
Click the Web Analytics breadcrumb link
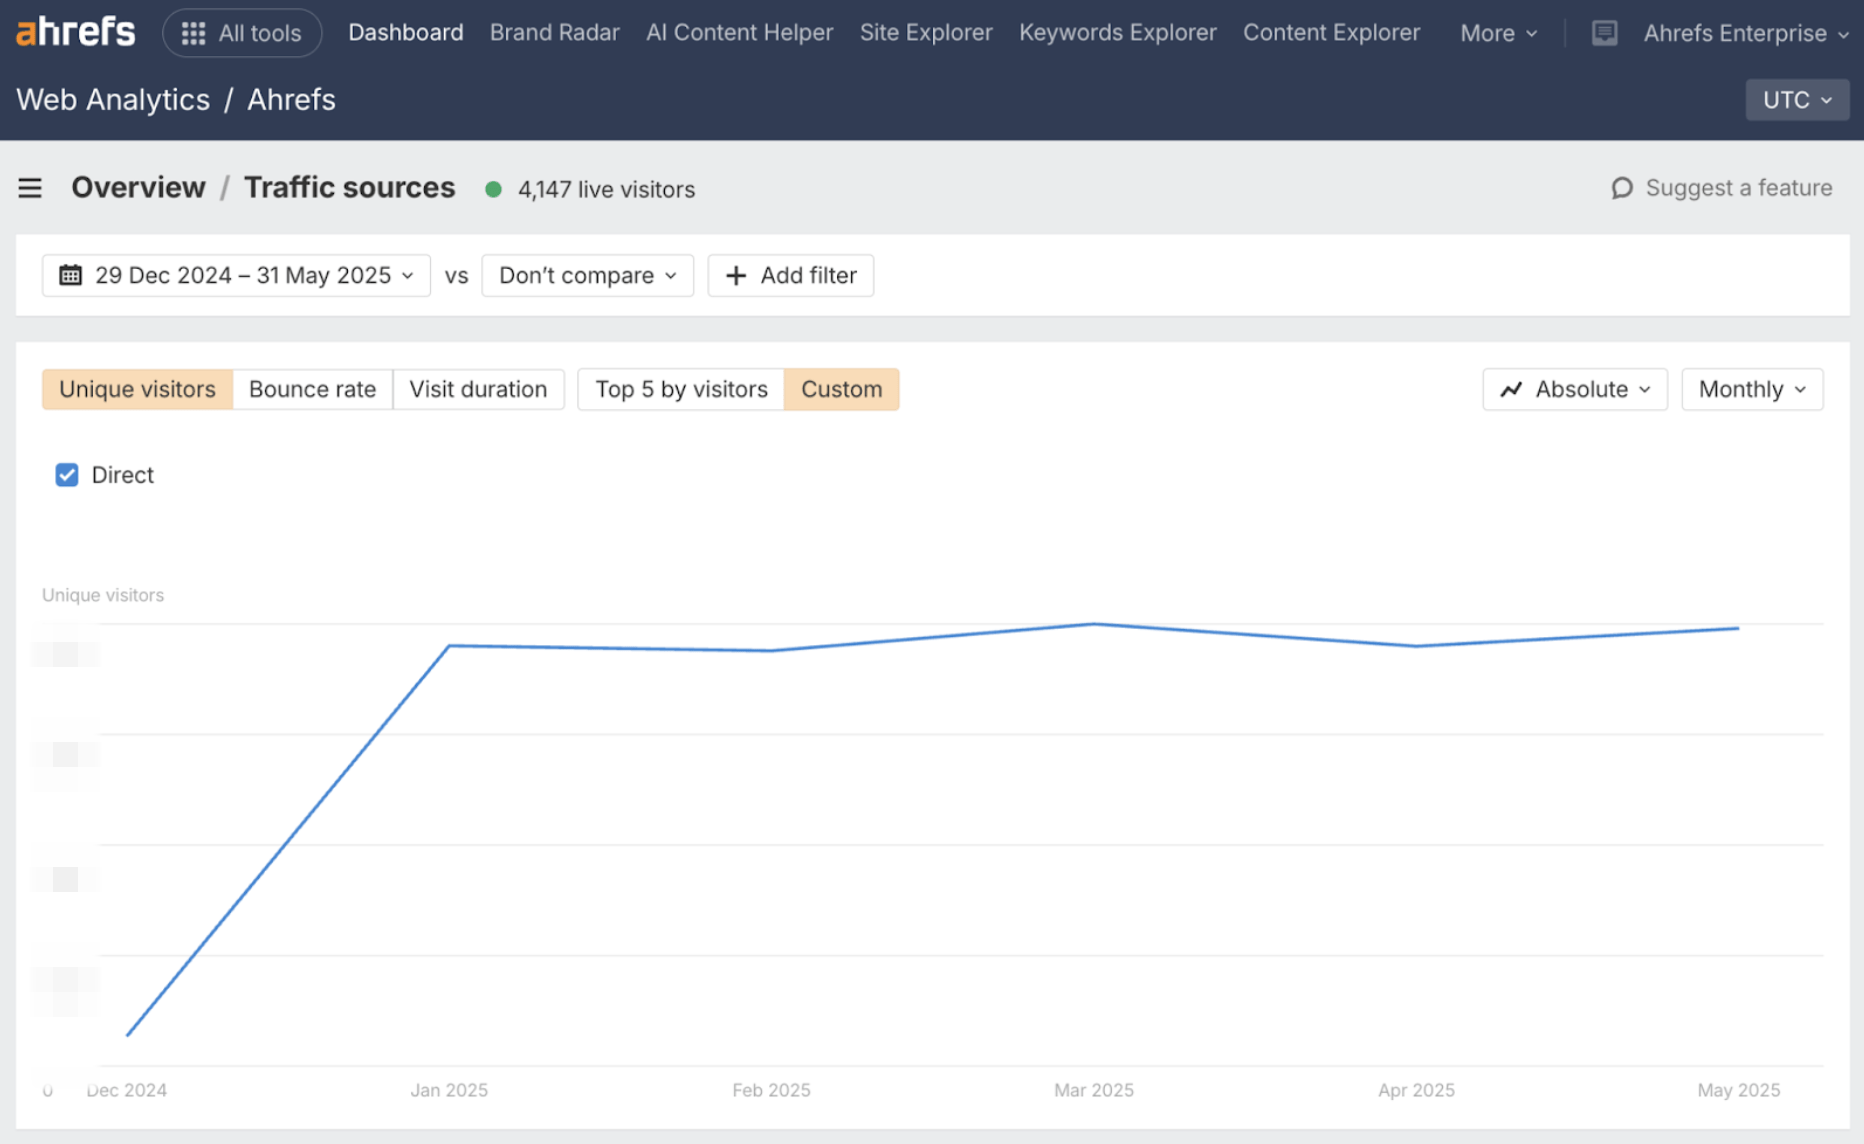tap(112, 99)
